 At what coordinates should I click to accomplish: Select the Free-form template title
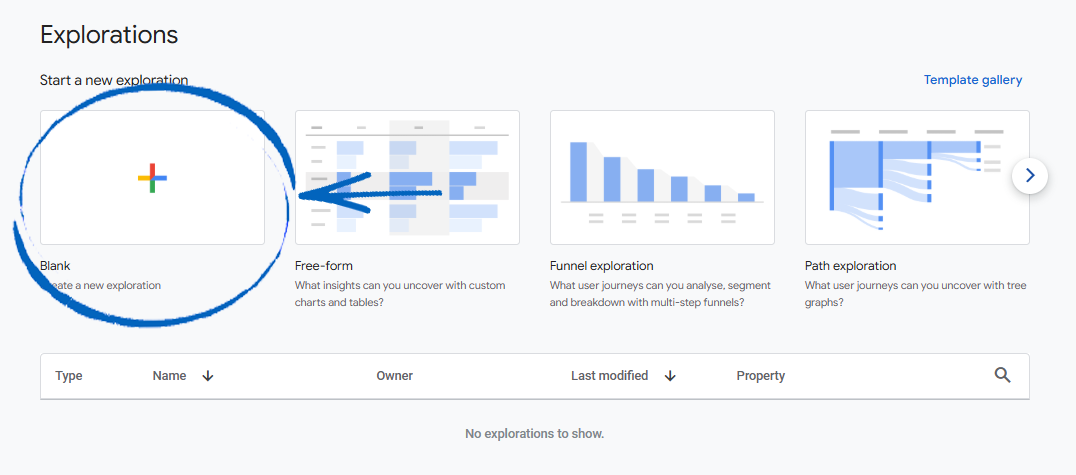point(324,266)
